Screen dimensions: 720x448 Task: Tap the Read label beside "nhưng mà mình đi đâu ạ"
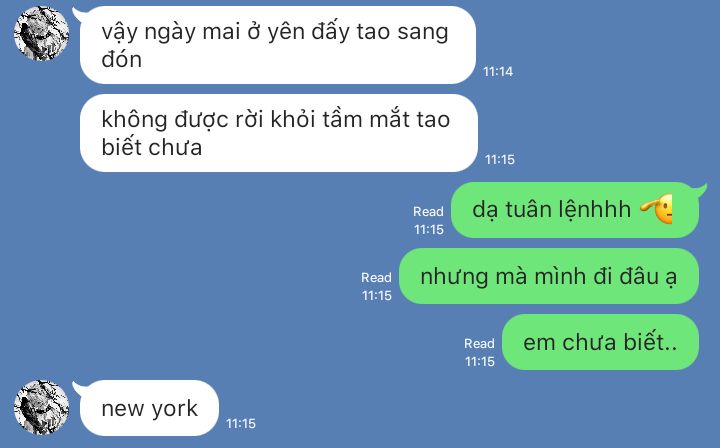coord(376,278)
